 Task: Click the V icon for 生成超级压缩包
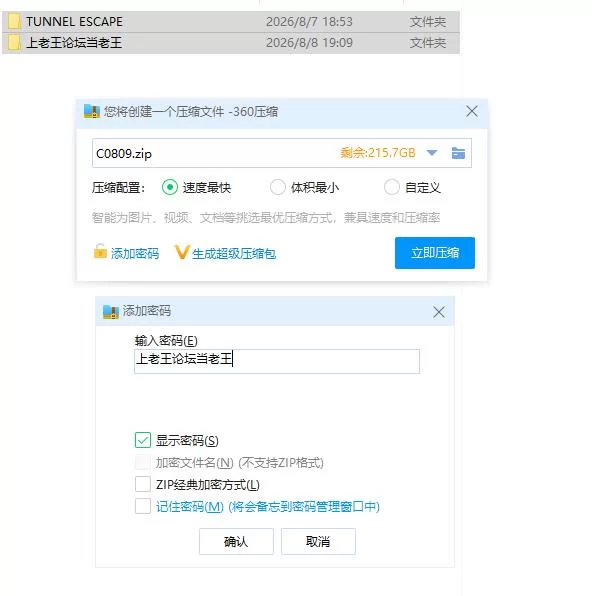[182, 252]
